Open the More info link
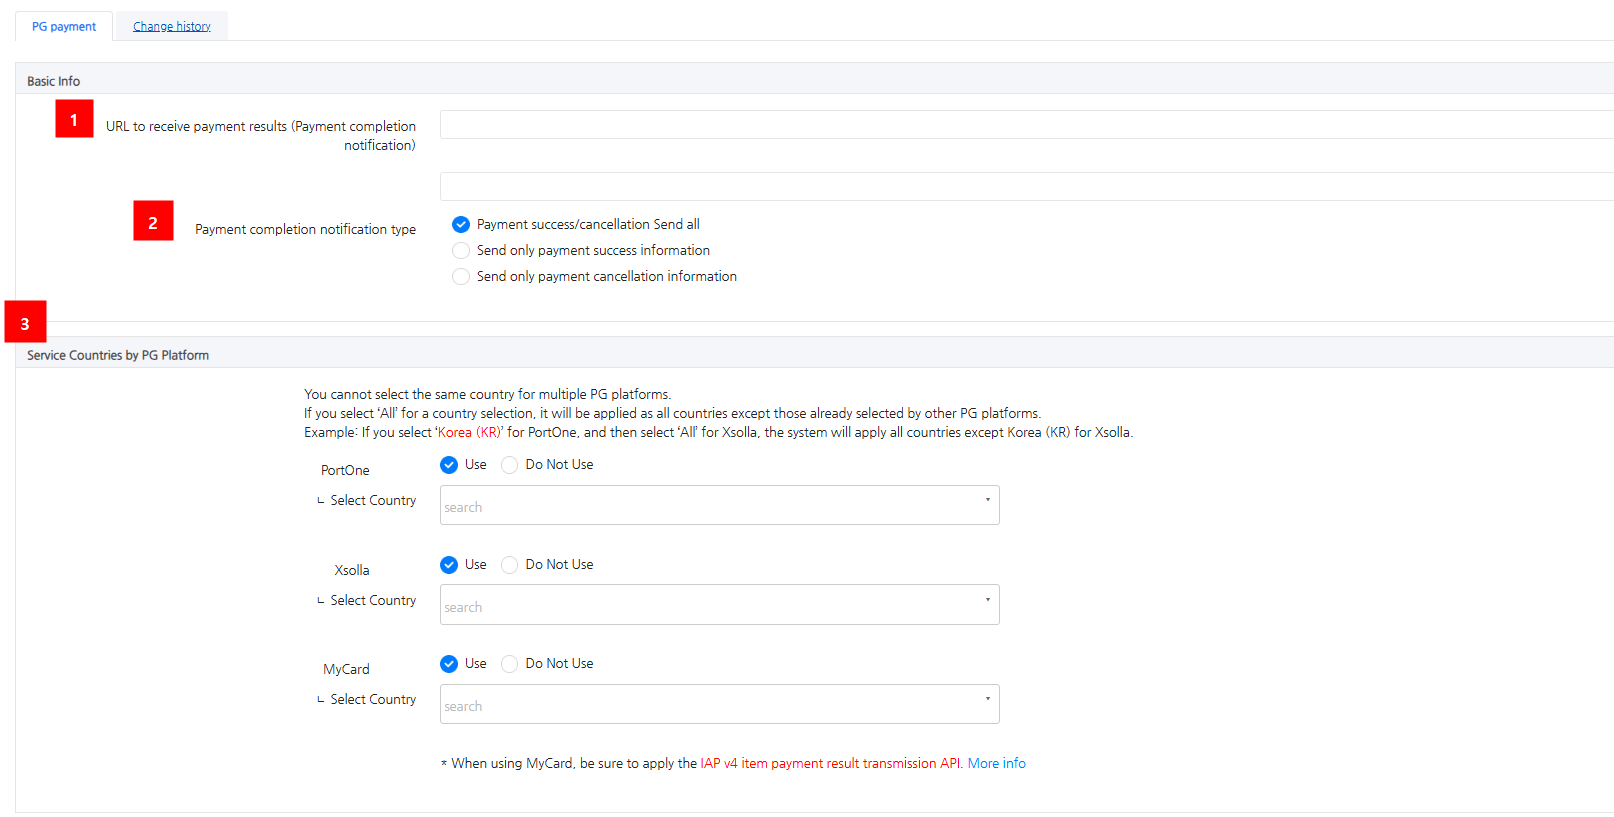Viewport: 1614px width, 817px height. (x=996, y=764)
